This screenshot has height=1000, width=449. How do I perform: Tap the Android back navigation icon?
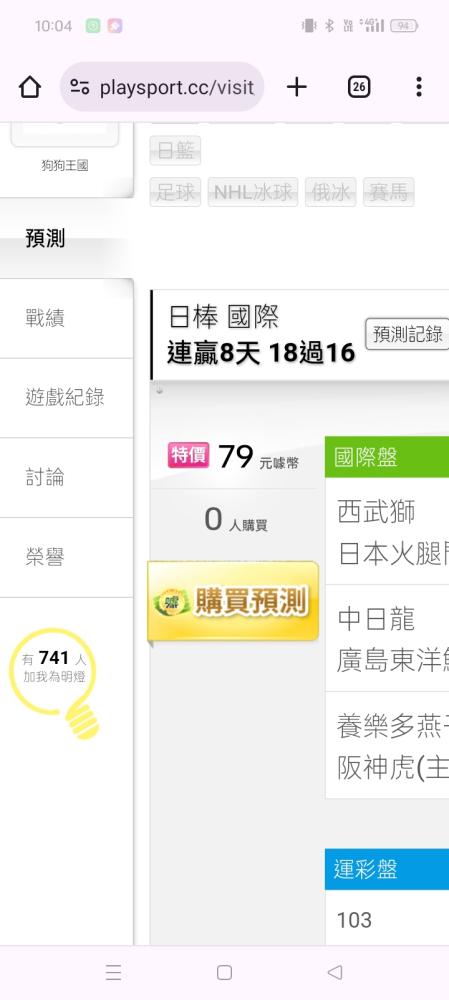coord(335,972)
